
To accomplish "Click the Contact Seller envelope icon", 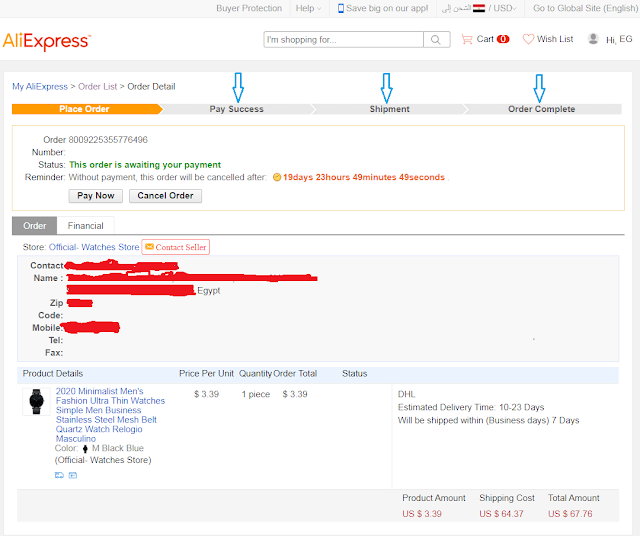I will tap(149, 247).
